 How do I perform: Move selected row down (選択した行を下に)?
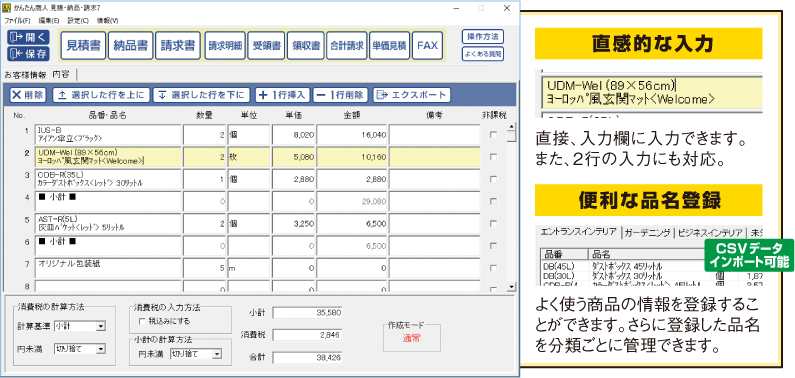[201, 95]
